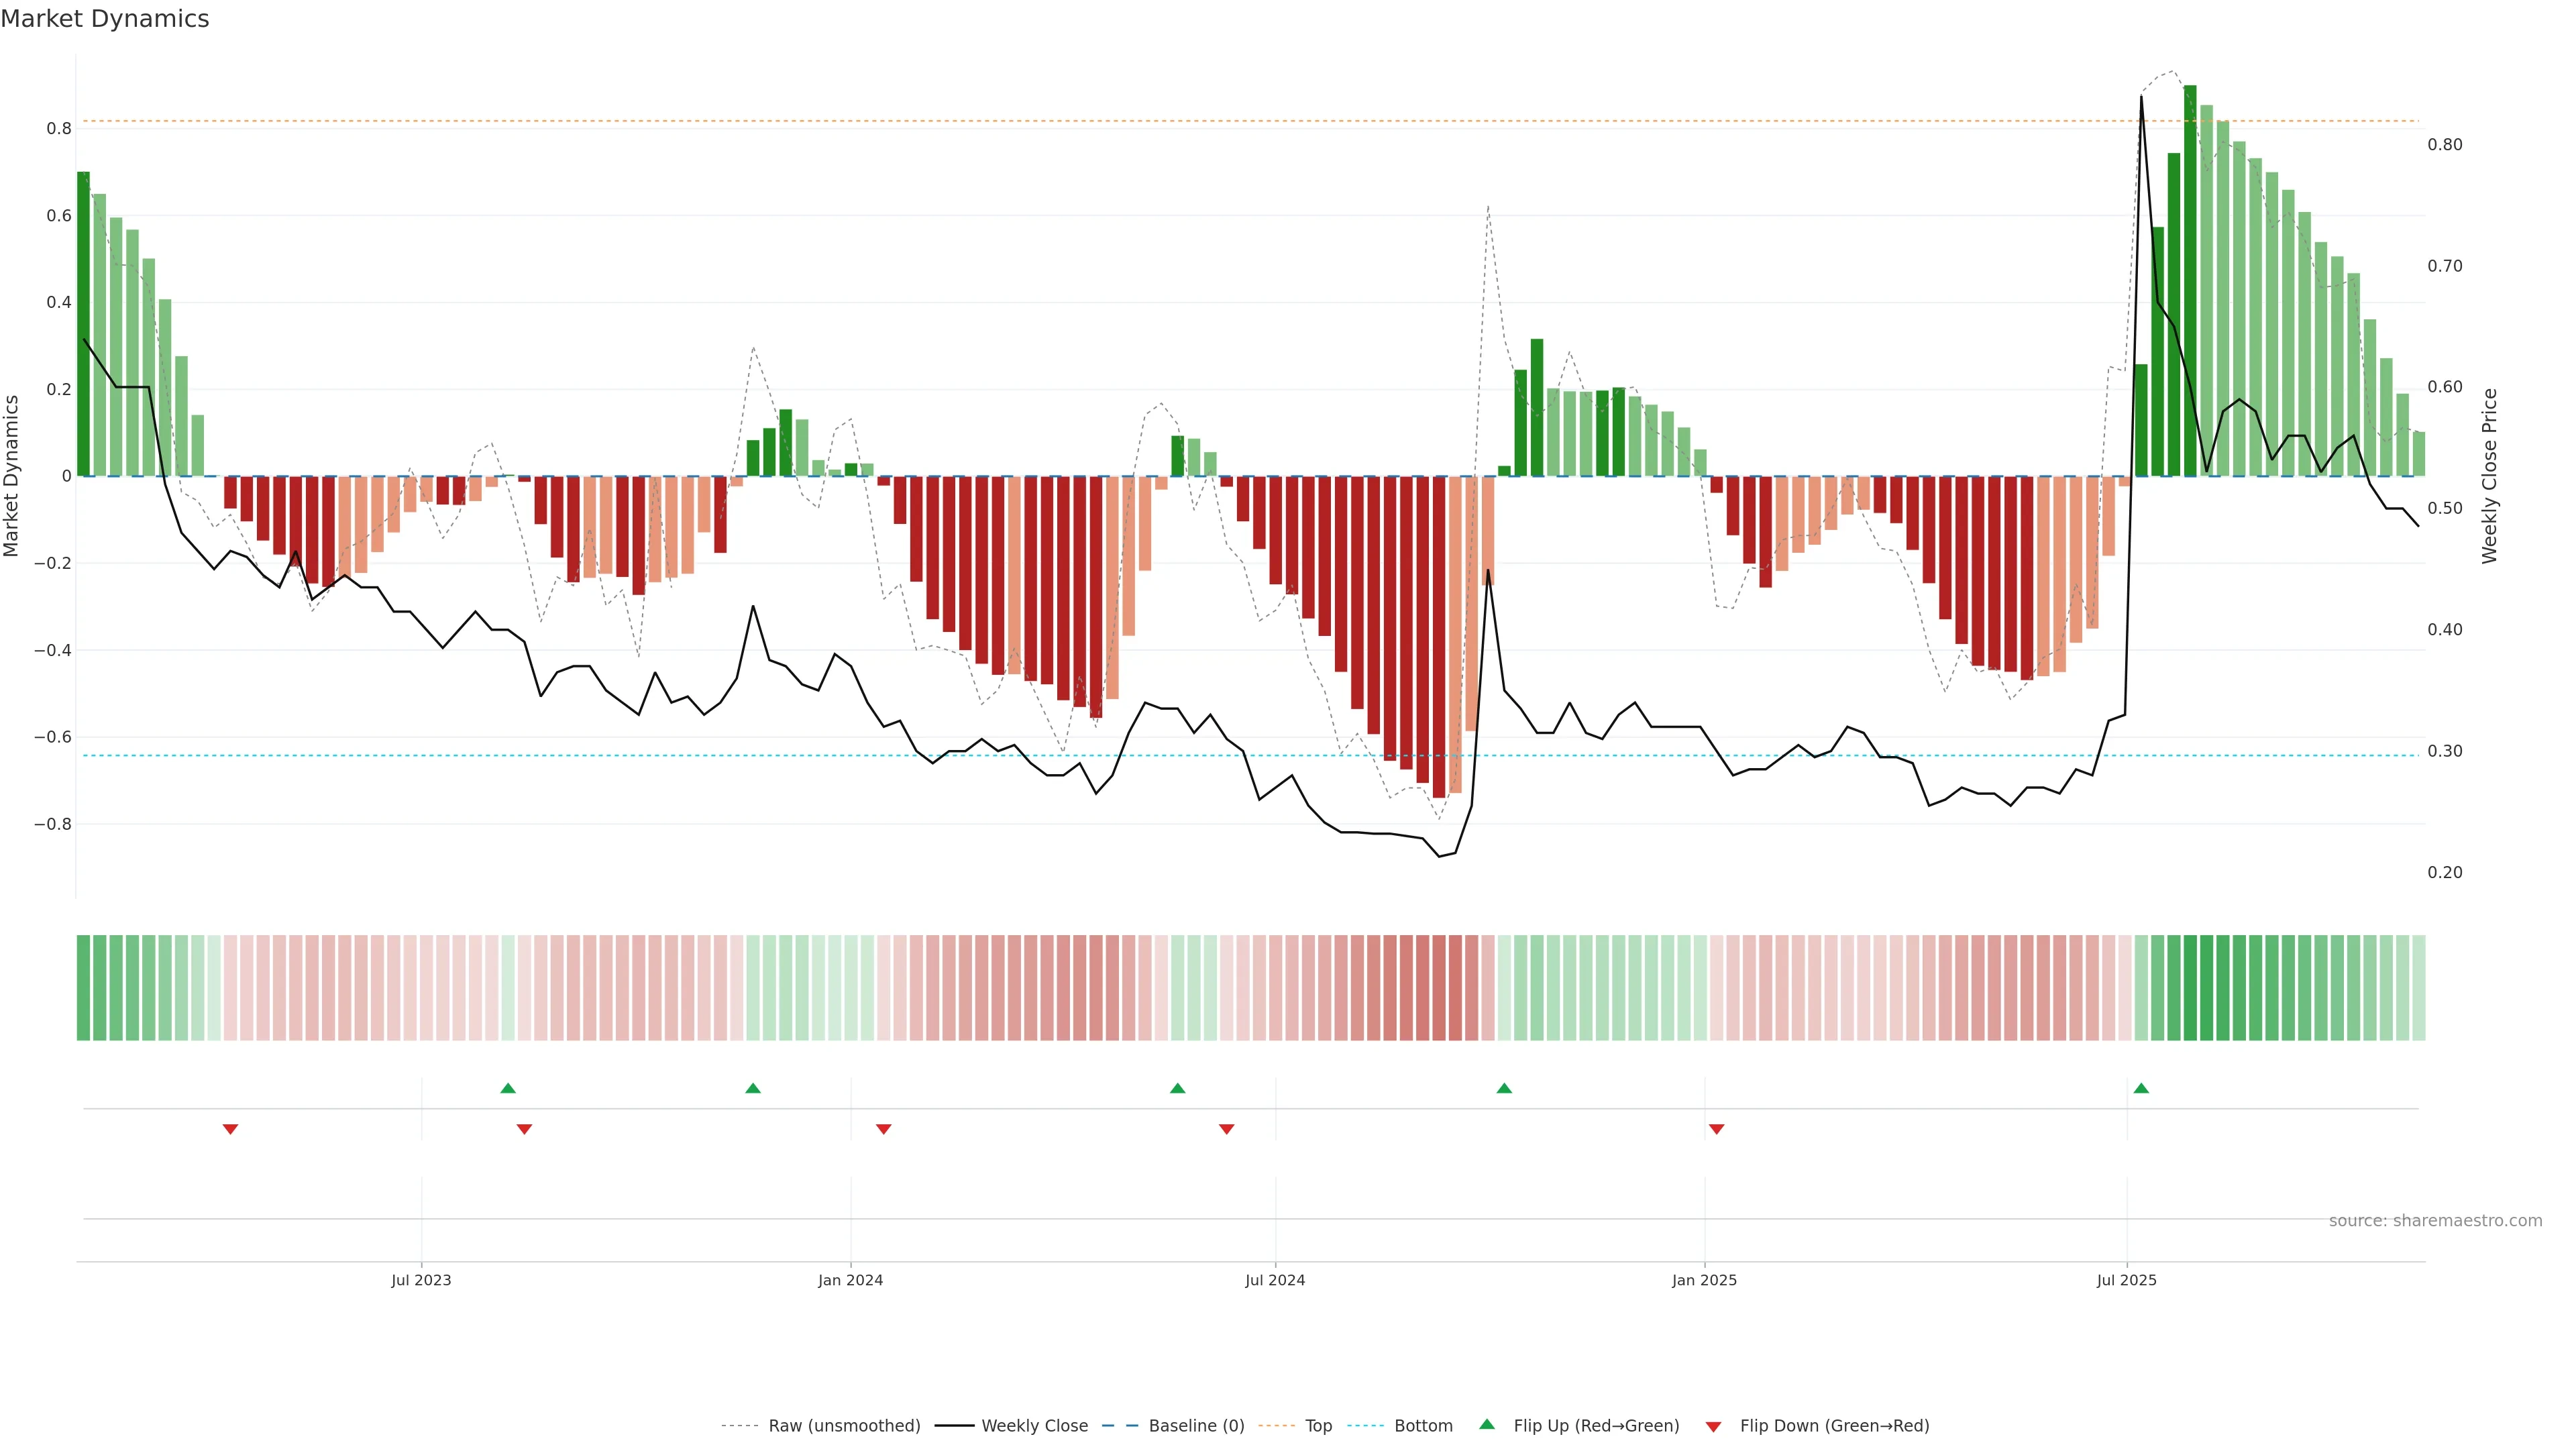Click the leftmost green flip-up marker
The height and width of the screenshot is (1449, 2576).
click(x=508, y=1088)
